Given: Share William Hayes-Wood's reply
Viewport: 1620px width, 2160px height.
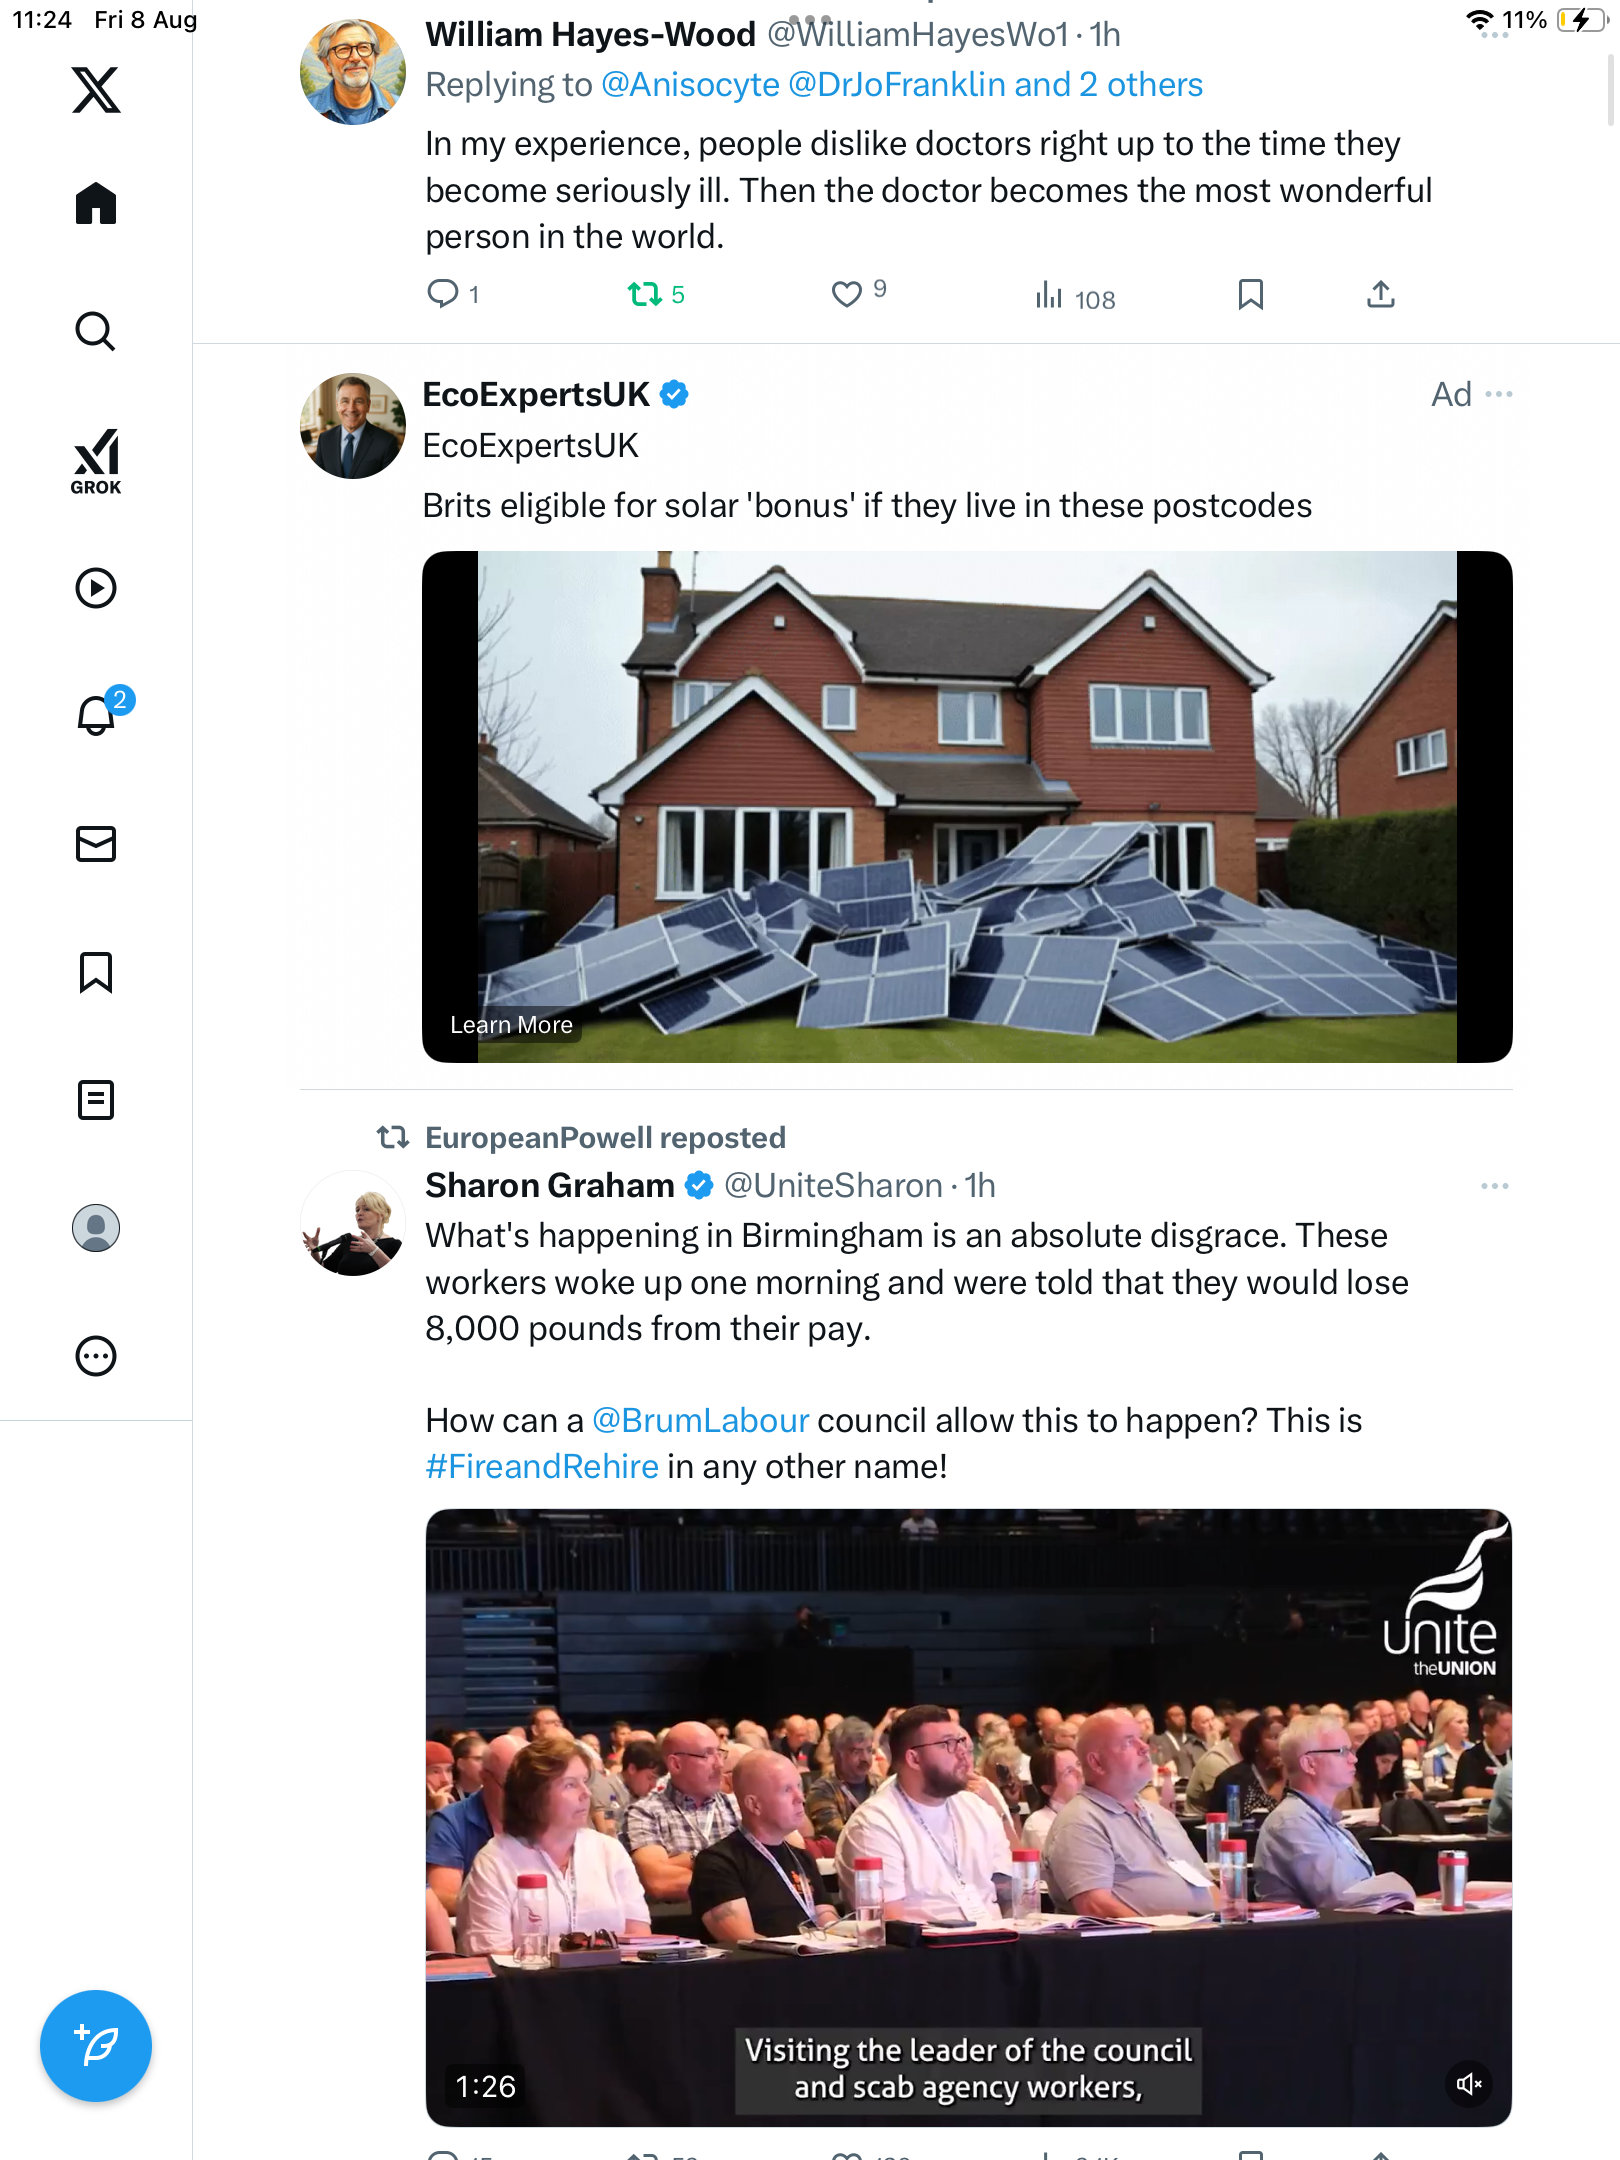Looking at the screenshot, I should [x=1381, y=295].
